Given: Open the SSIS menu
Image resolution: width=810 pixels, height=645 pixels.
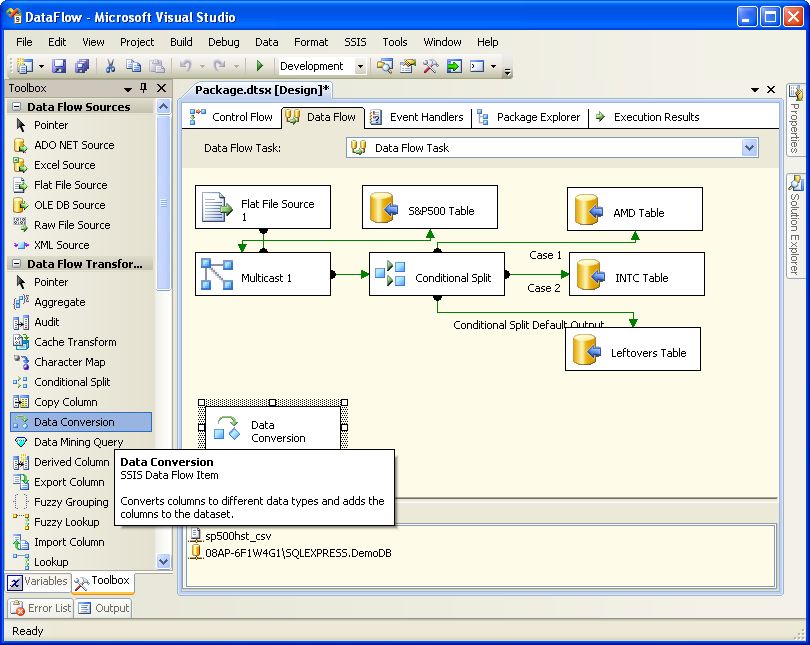Looking at the screenshot, I should (355, 42).
